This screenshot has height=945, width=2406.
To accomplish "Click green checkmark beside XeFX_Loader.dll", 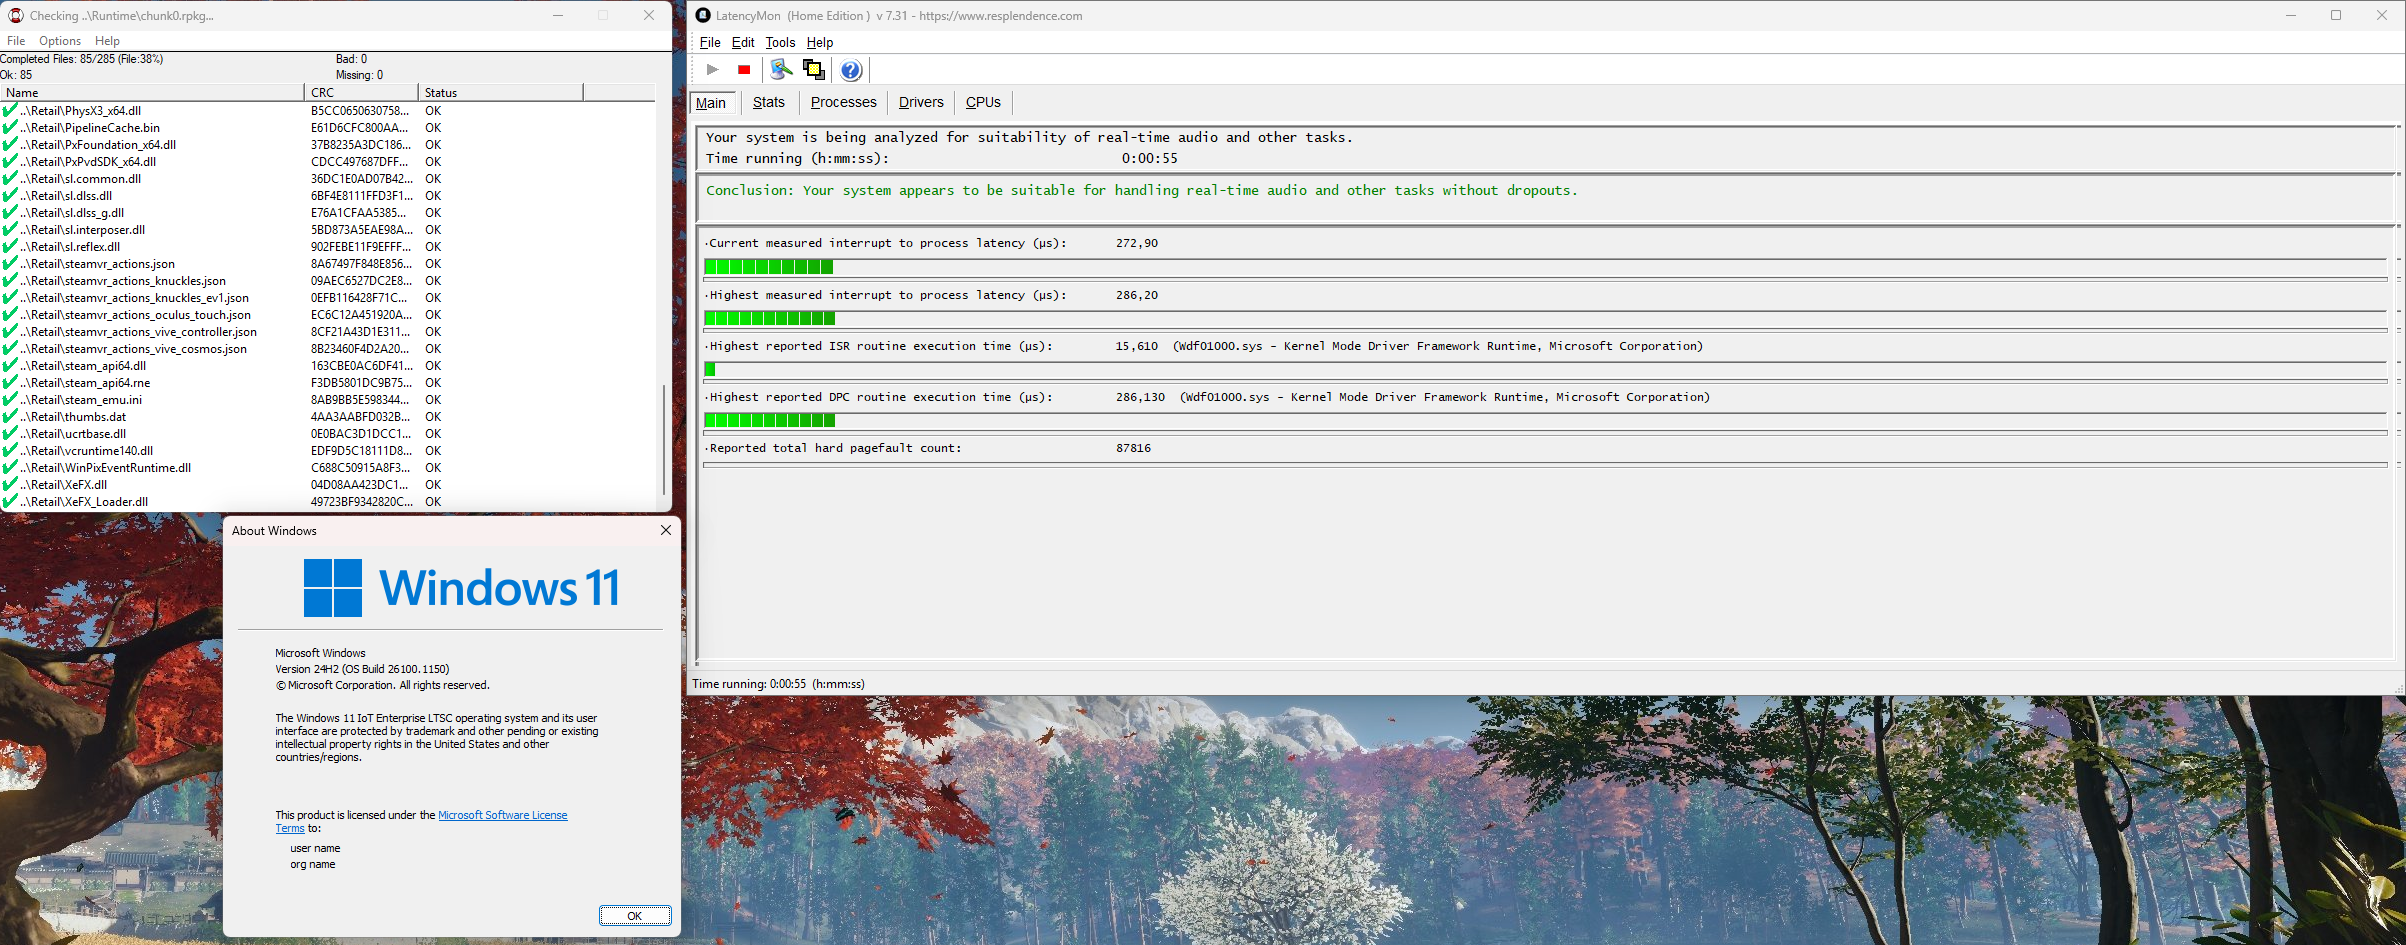I will (x=10, y=502).
